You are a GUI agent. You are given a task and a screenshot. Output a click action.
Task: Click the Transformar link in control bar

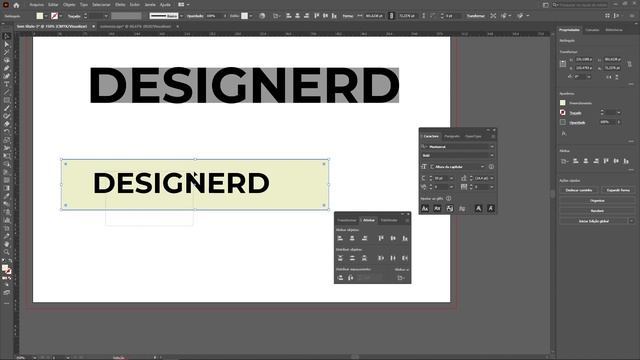(476, 16)
